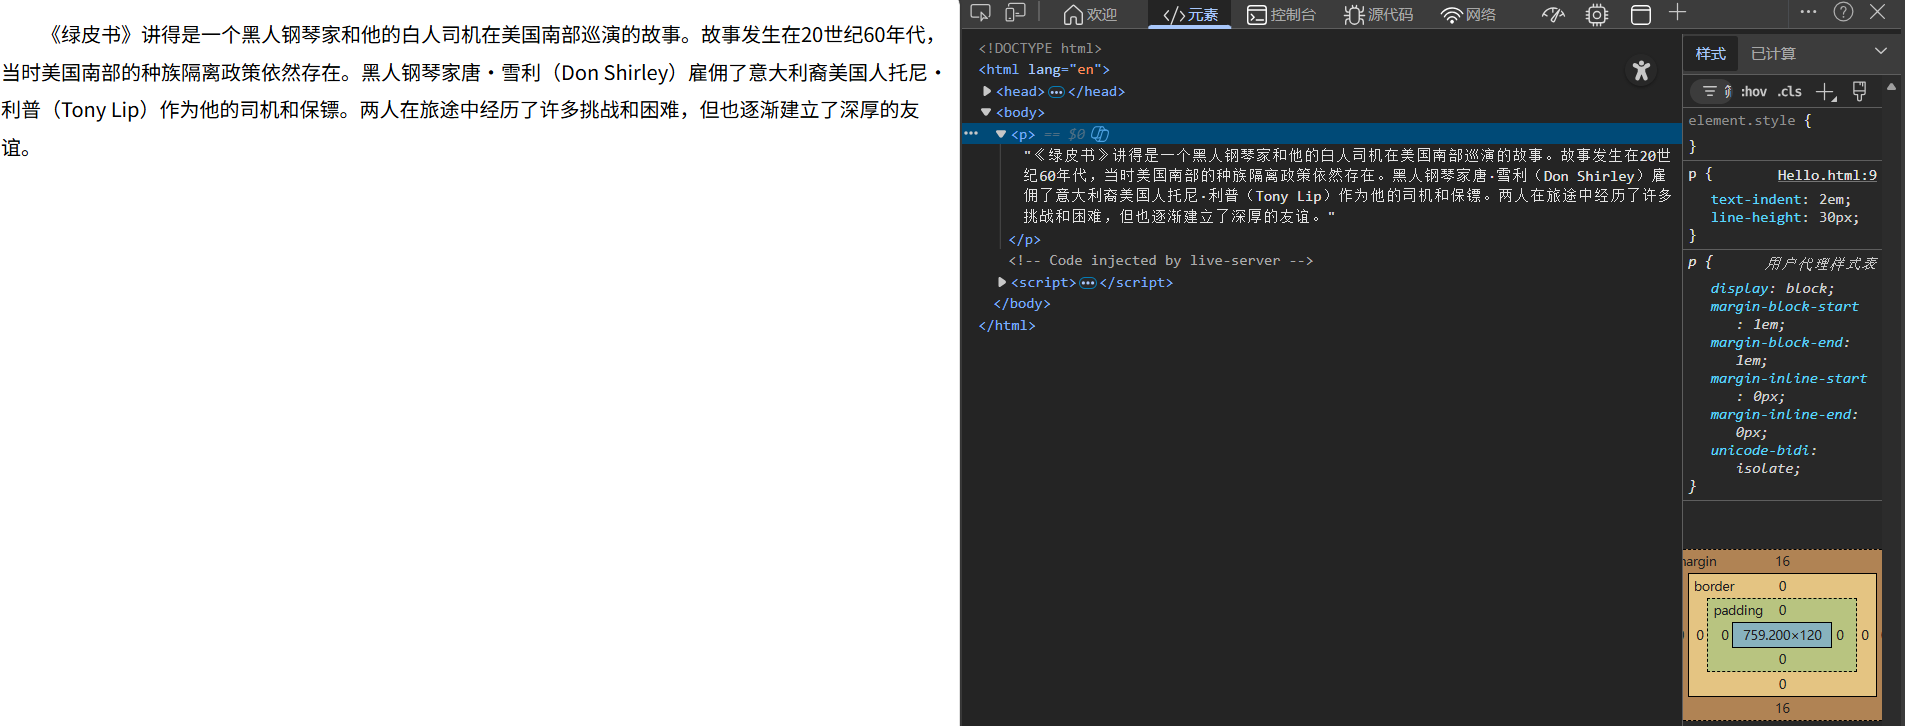The image size is (1905, 726).
Task: Open the 网络 (Network) tab
Action: (x=1468, y=14)
